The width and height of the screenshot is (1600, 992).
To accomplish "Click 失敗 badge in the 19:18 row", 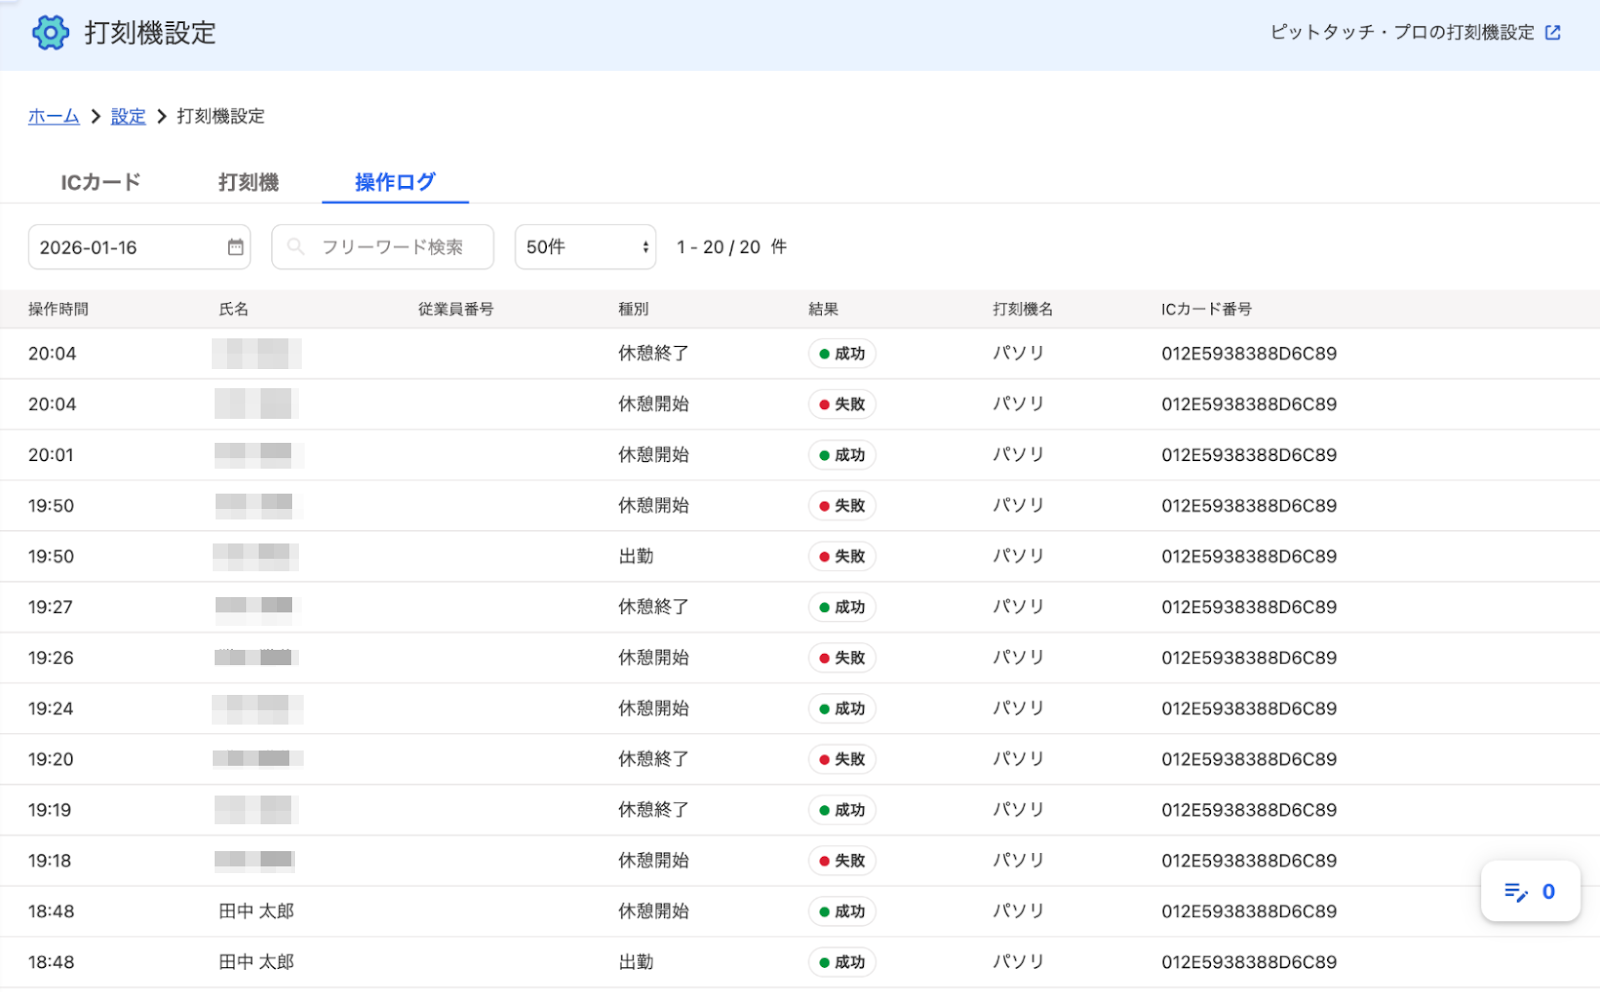I will tap(842, 860).
